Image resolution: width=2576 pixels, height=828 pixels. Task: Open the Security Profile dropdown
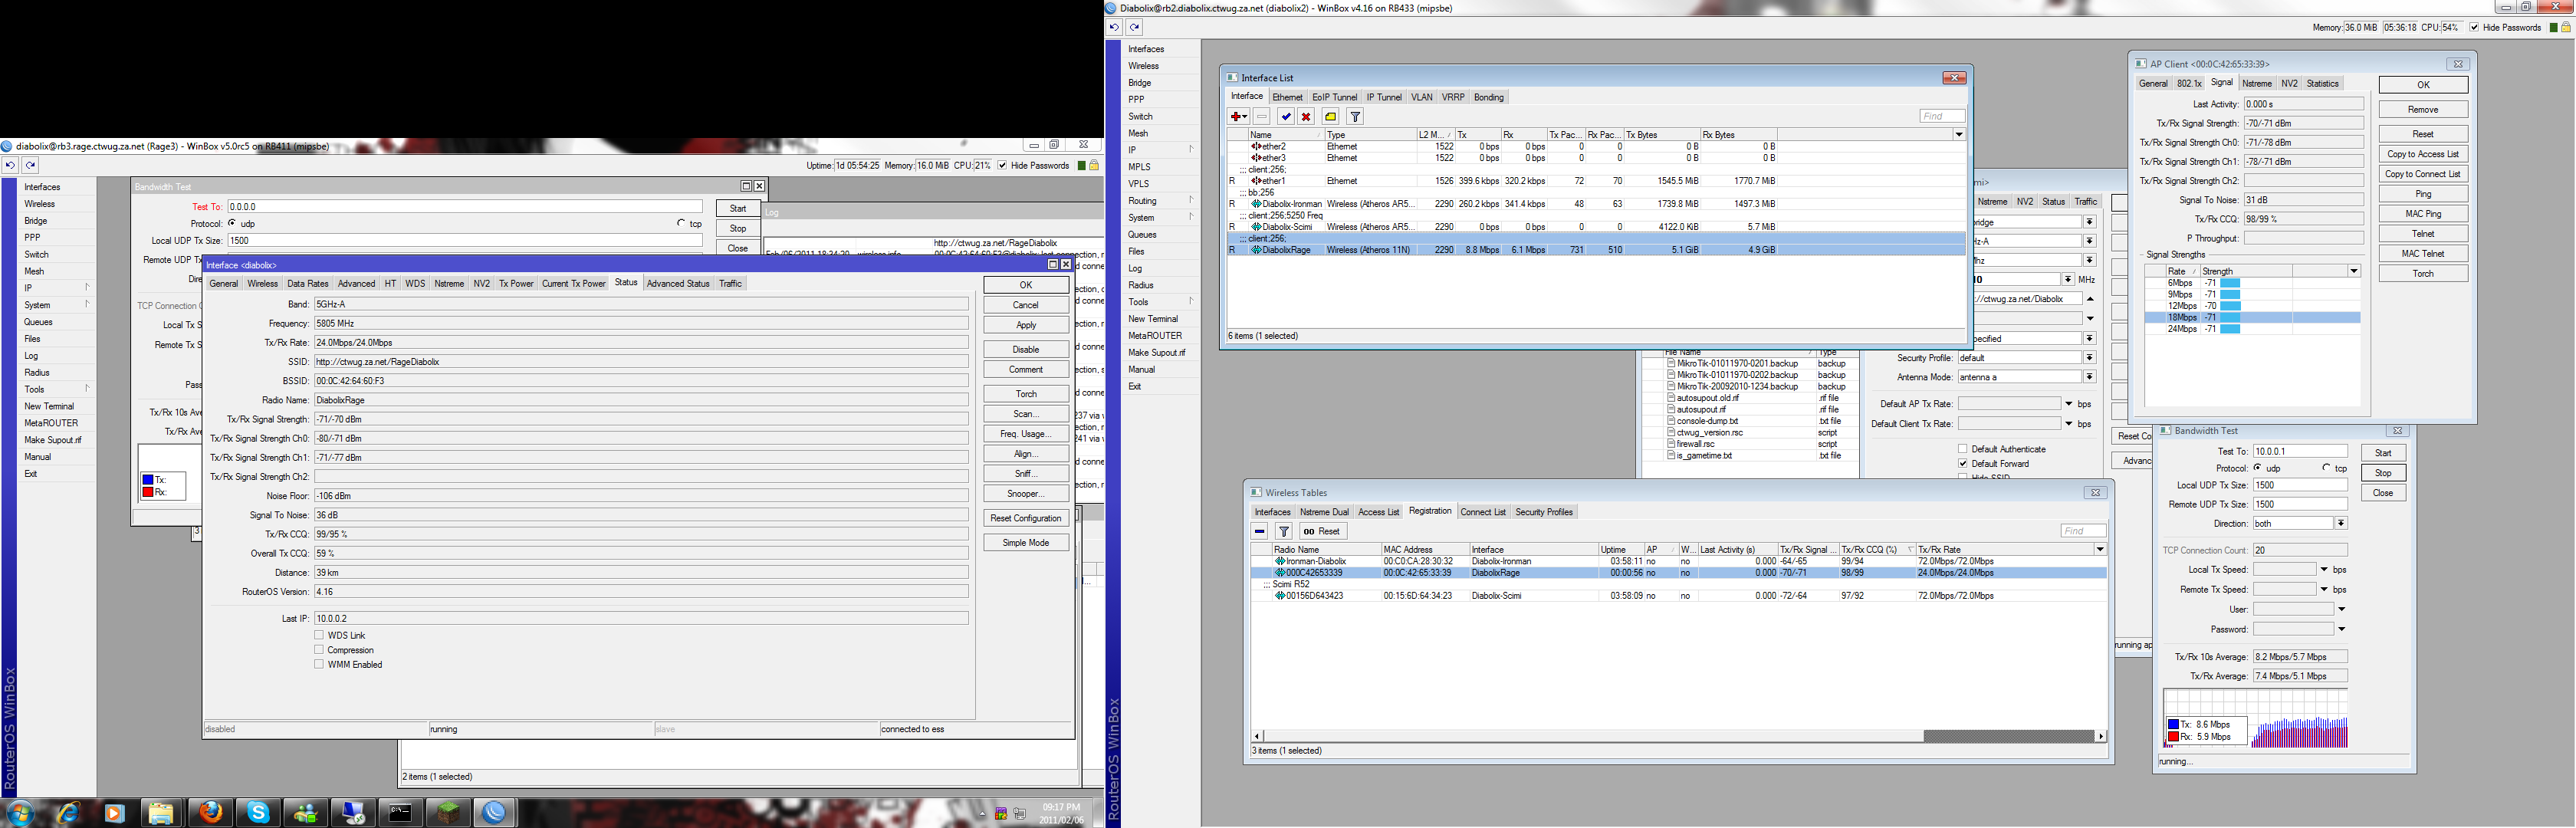click(2089, 357)
